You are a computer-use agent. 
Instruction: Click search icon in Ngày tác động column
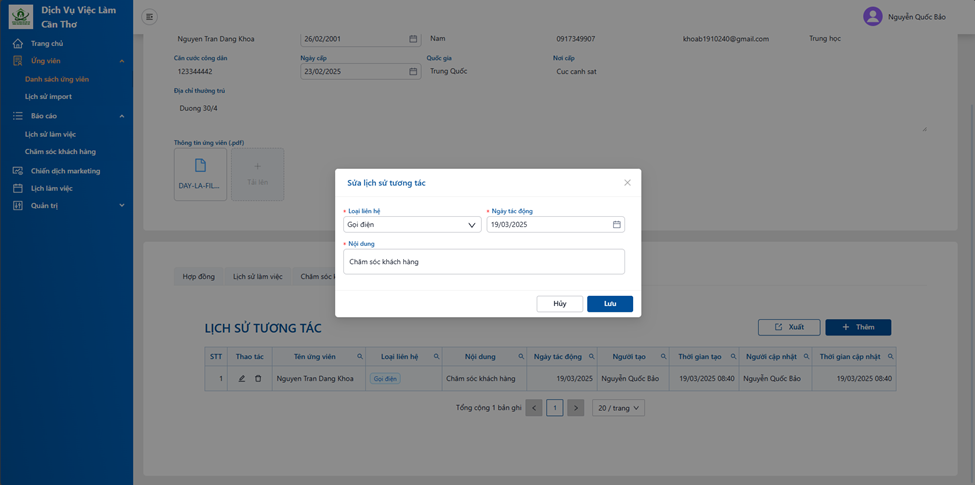[x=591, y=357]
